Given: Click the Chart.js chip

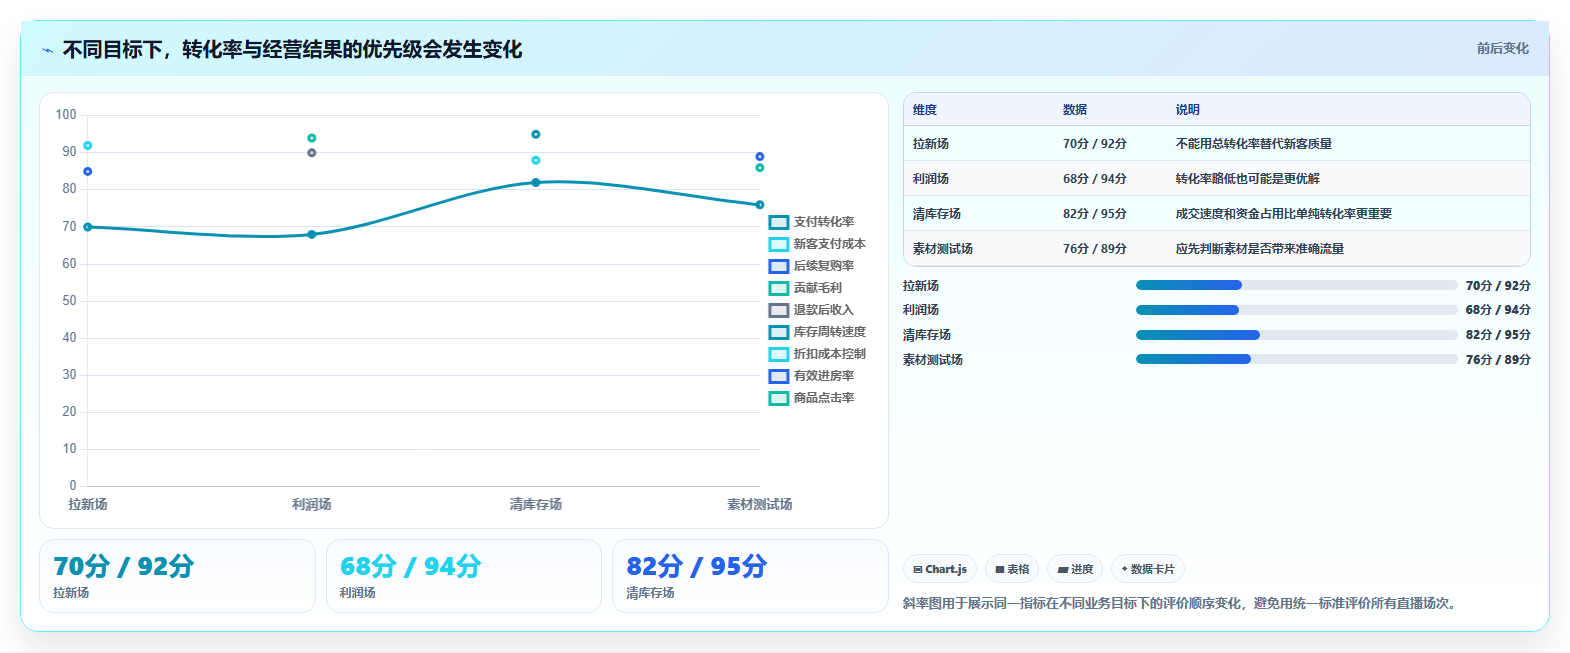Looking at the screenshot, I should click(x=940, y=569).
